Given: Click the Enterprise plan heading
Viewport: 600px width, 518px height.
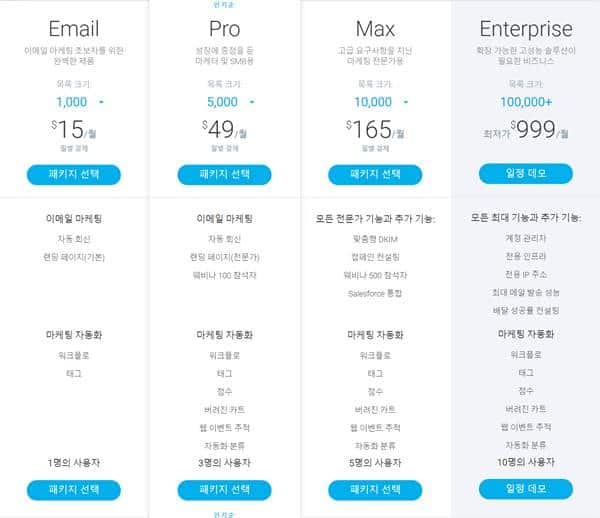Looking at the screenshot, I should pyautogui.click(x=526, y=28).
